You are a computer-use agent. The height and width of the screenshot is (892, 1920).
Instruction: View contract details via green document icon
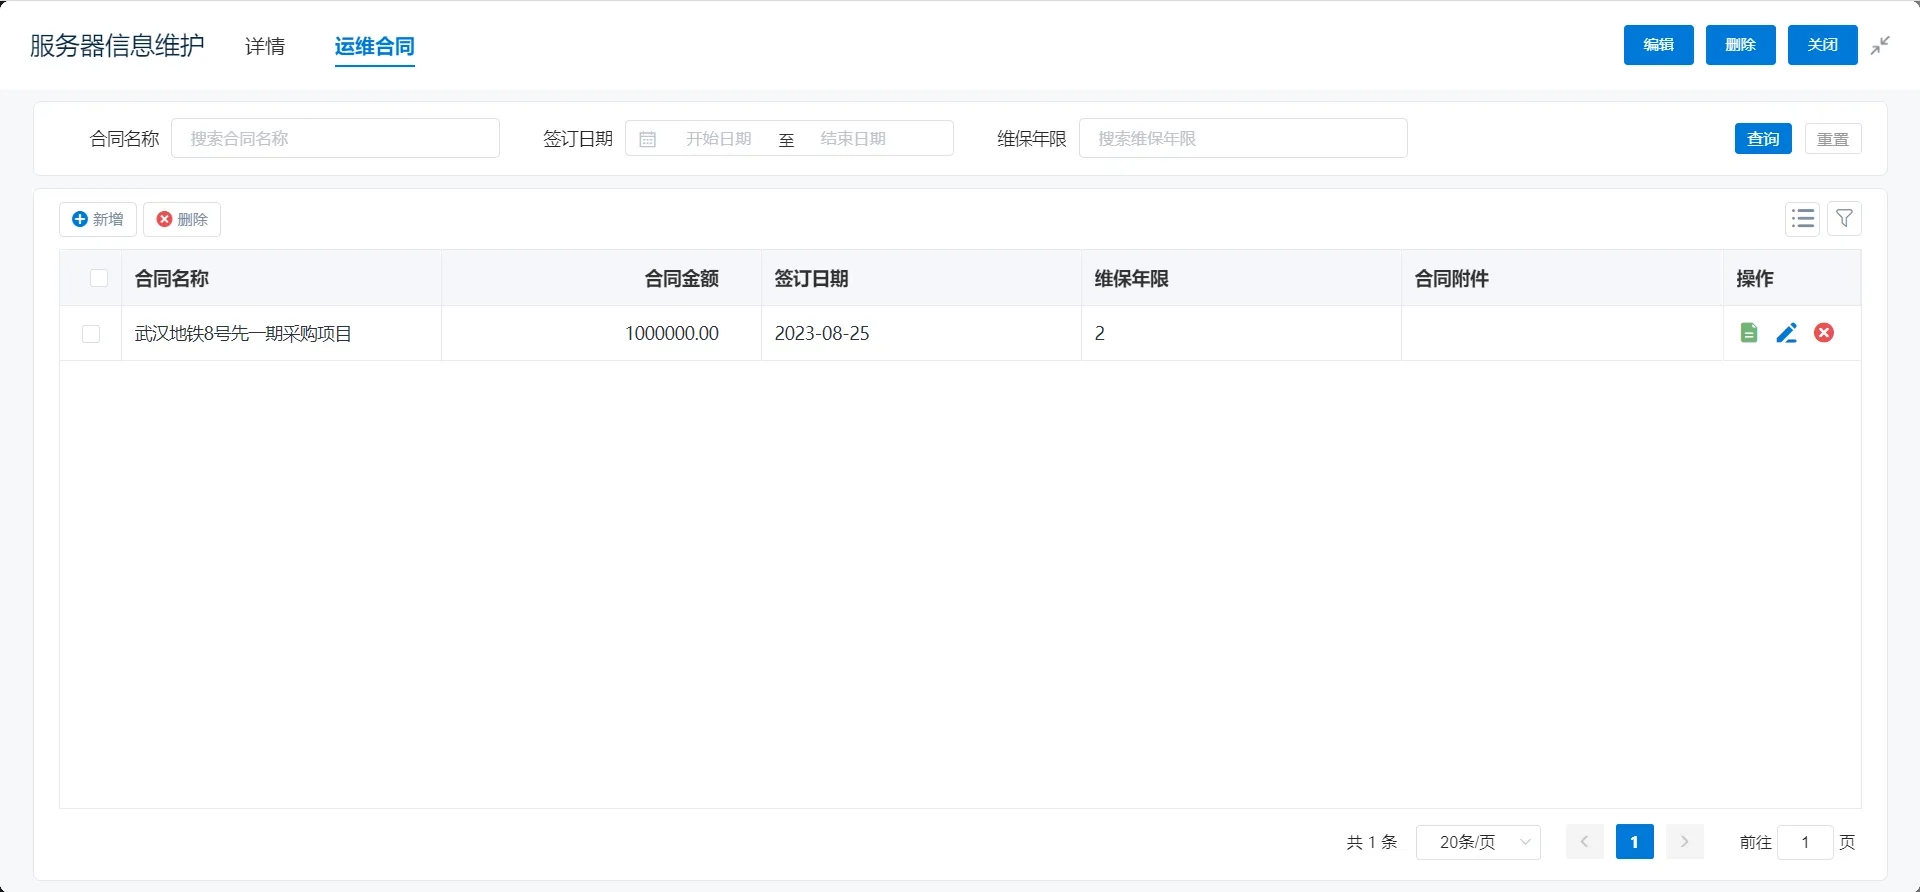tap(1748, 333)
